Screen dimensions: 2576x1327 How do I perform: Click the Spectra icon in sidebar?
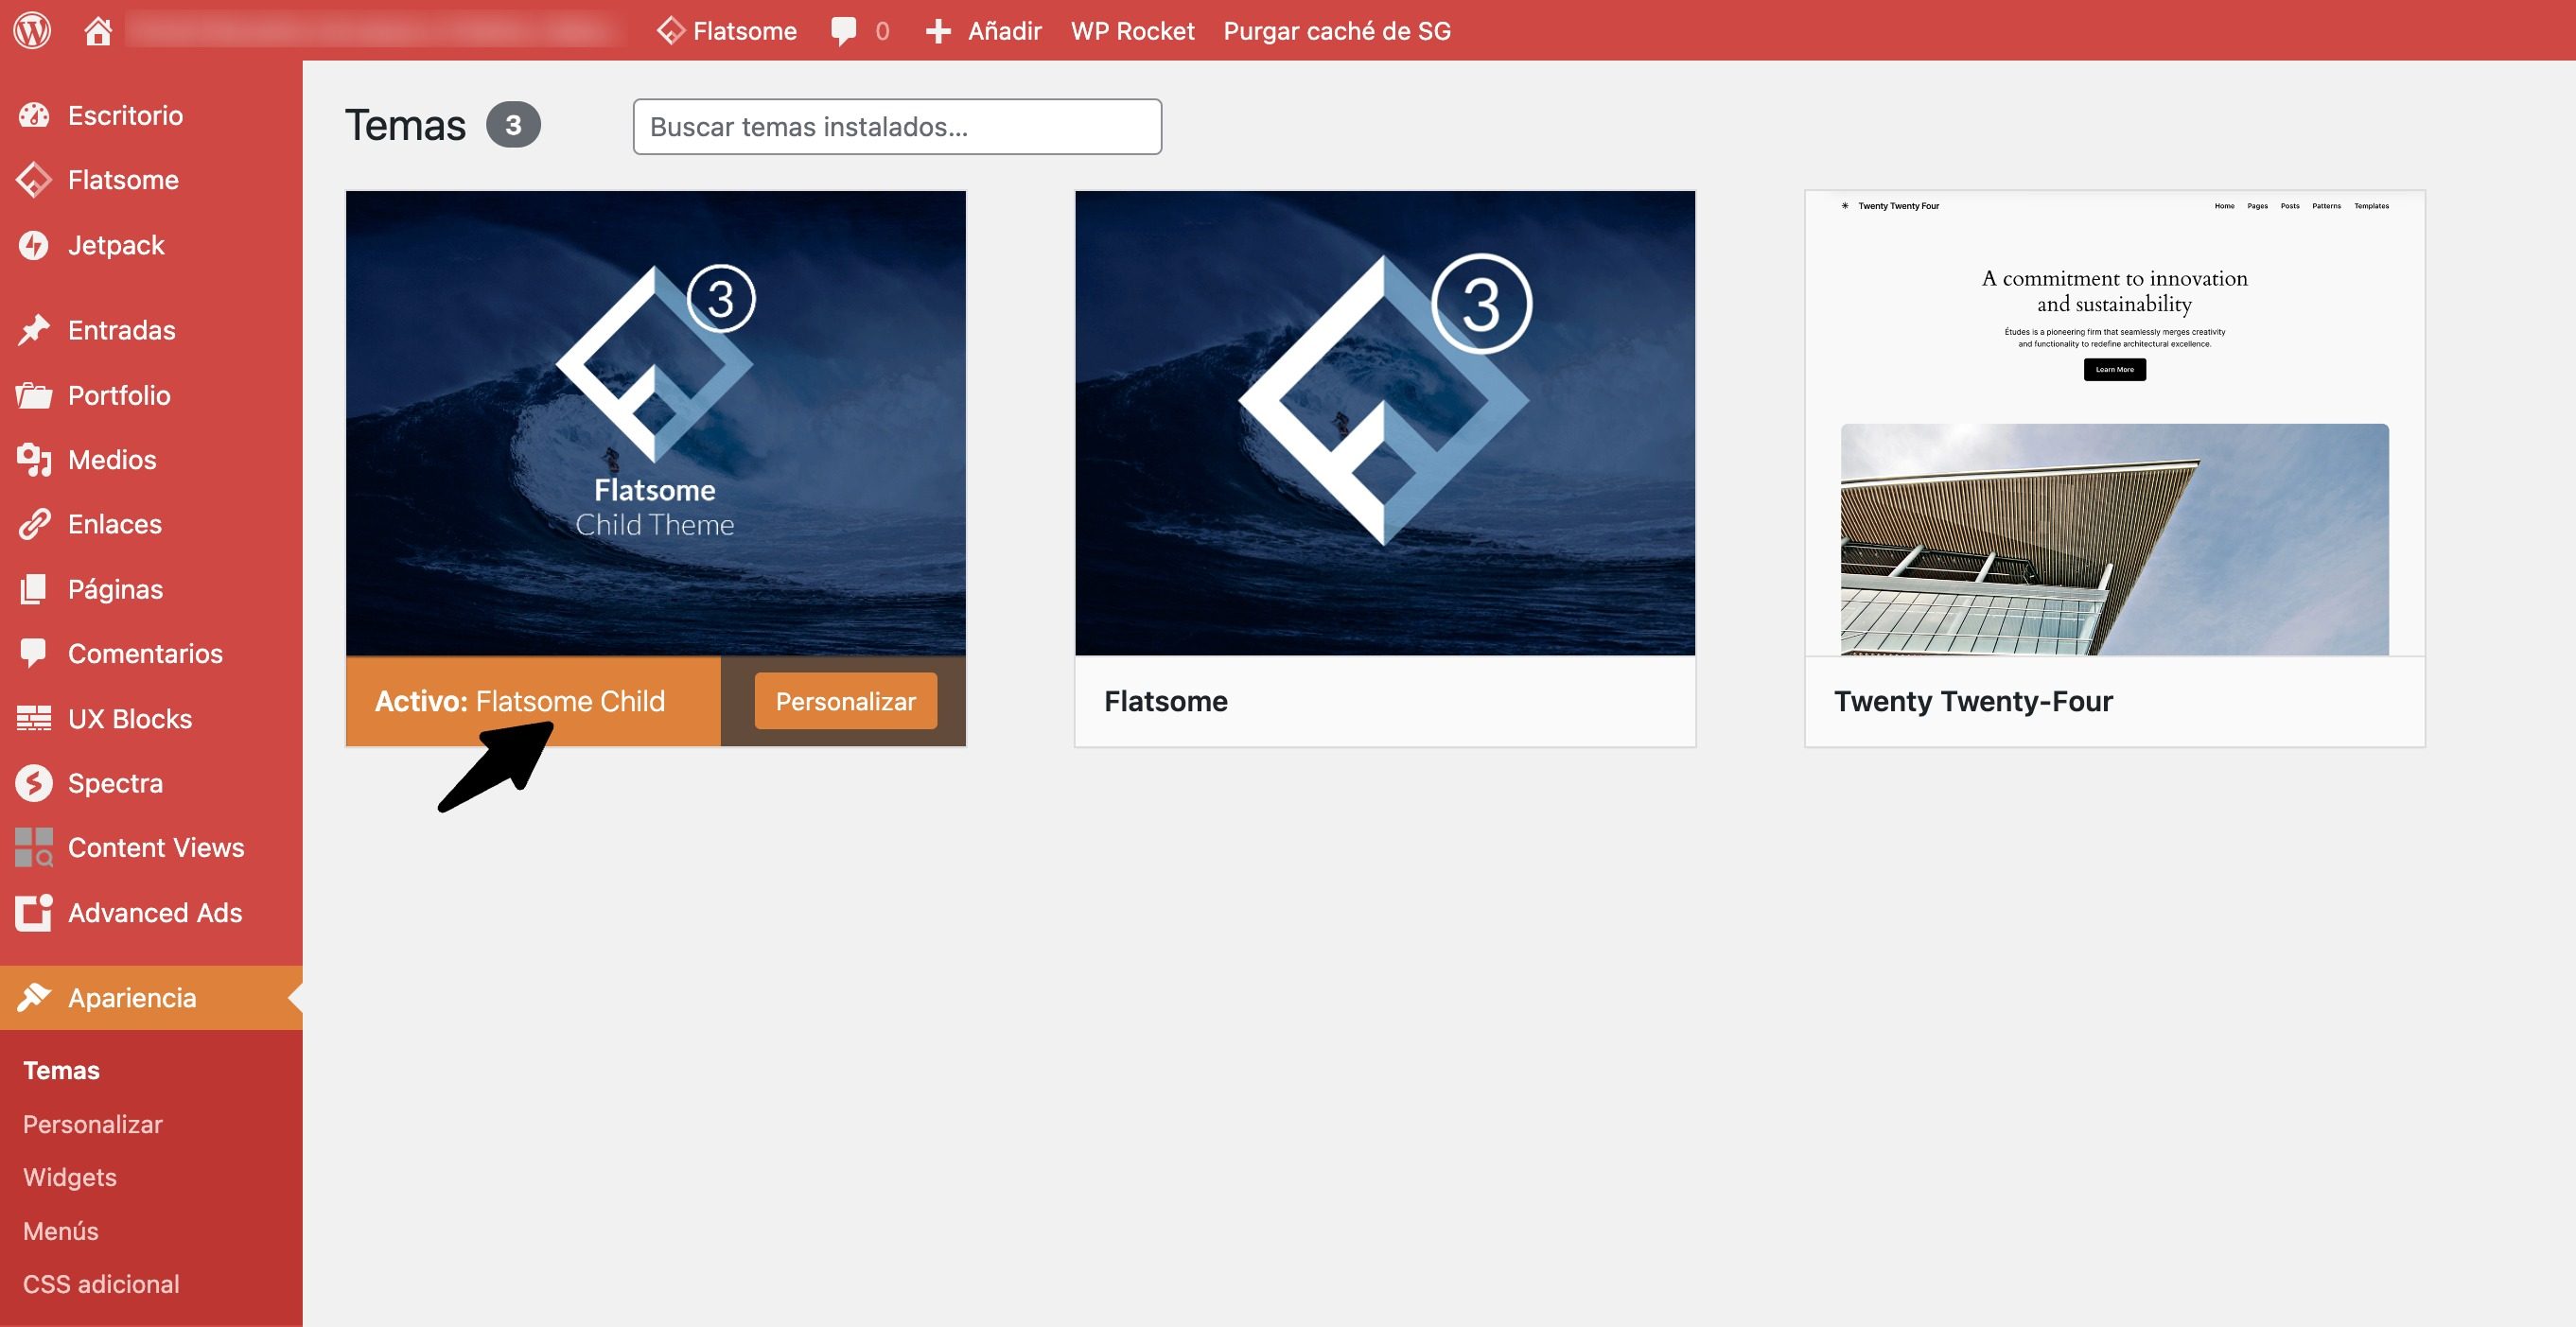tap(33, 783)
